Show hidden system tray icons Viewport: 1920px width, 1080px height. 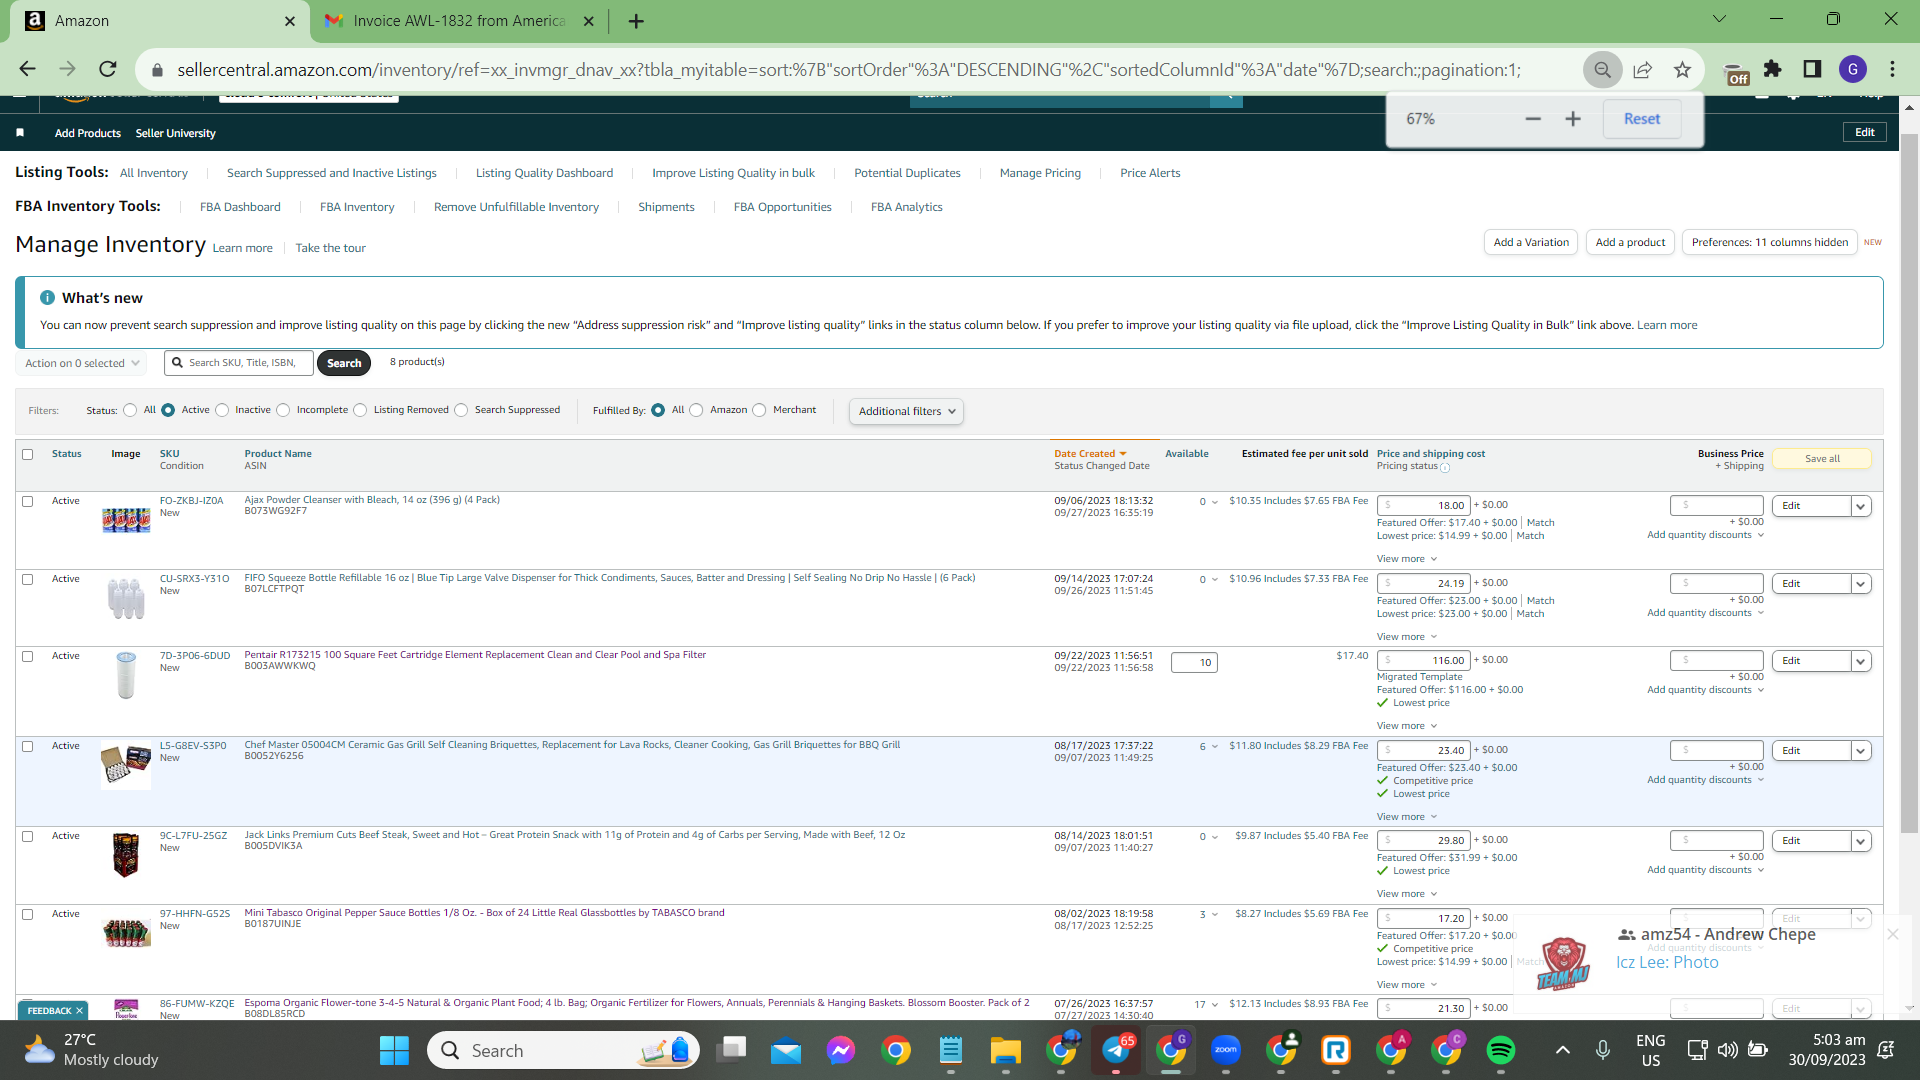(1563, 1050)
